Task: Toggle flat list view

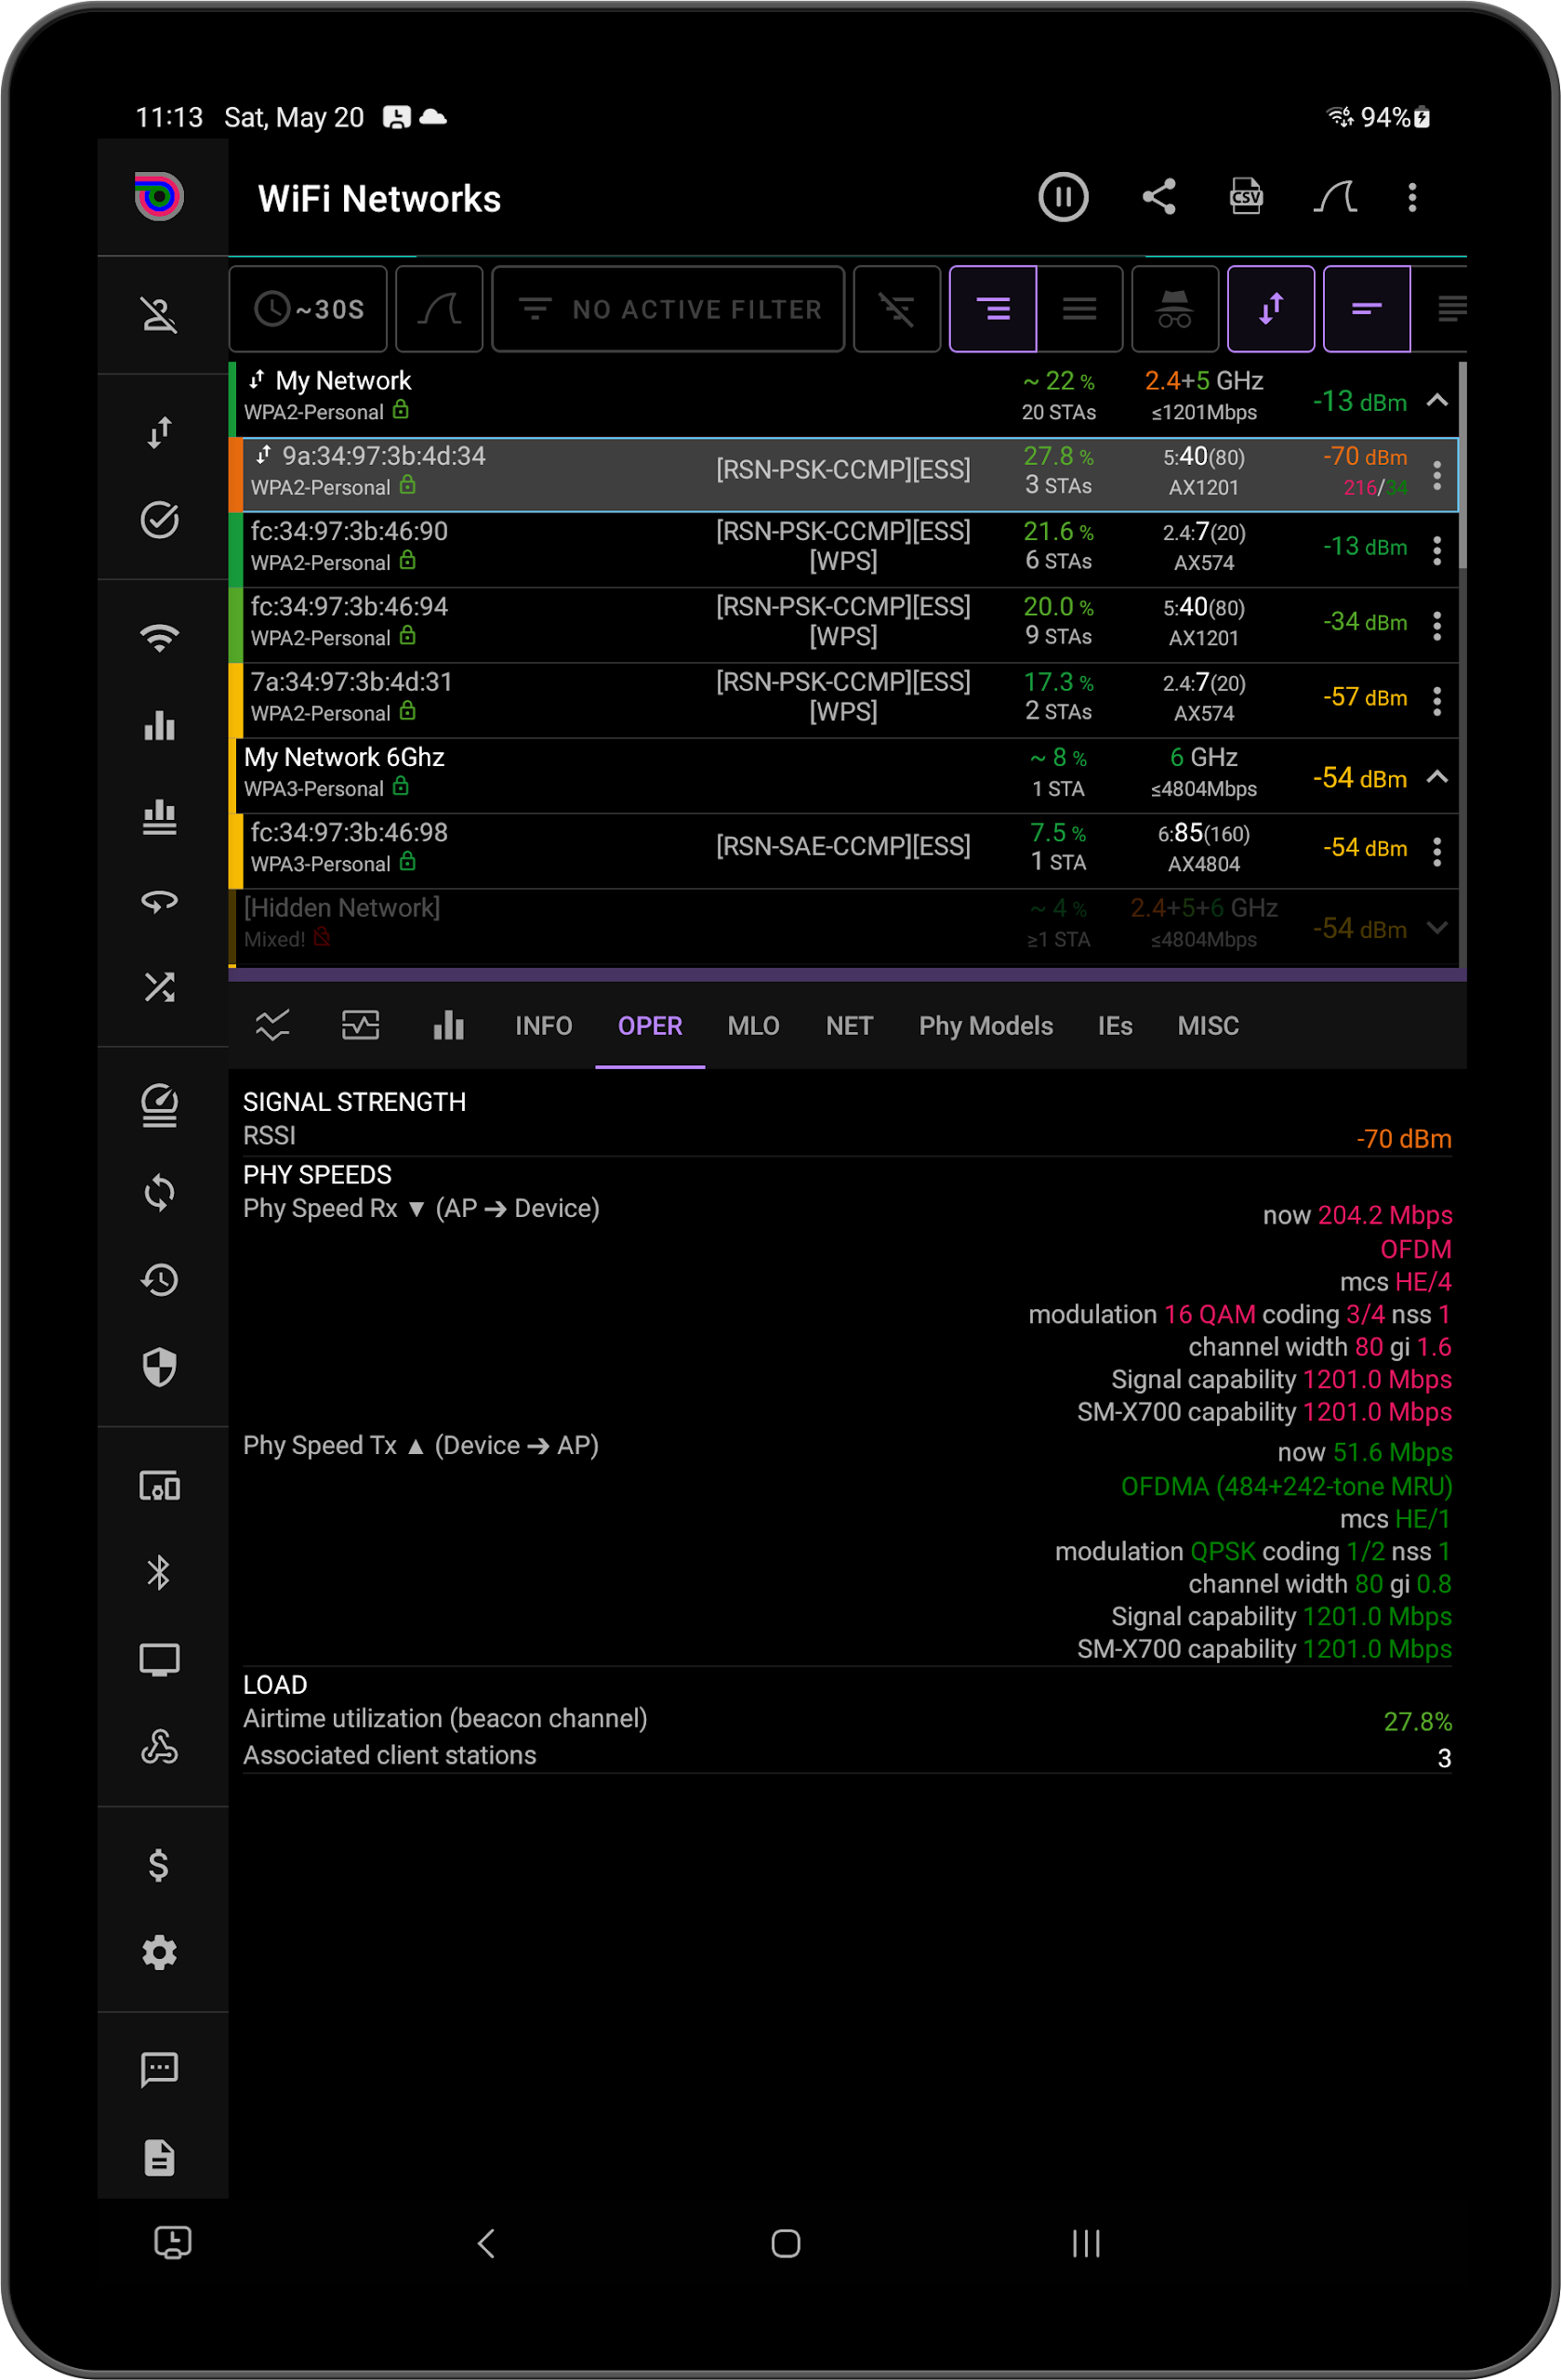Action: [1080, 309]
